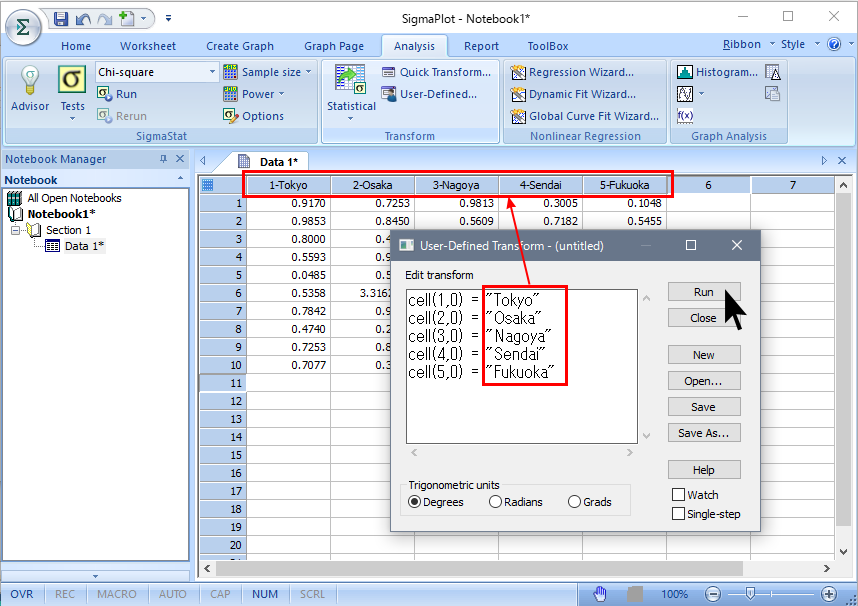Click the Save As... button
Image resolution: width=858 pixels, height=606 pixels.
click(x=704, y=433)
